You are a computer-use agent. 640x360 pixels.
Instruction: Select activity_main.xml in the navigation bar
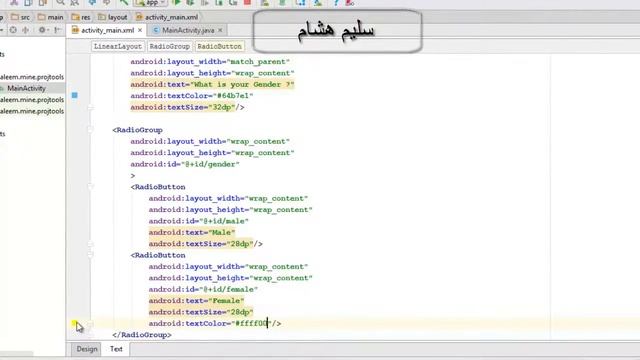click(x=167, y=17)
